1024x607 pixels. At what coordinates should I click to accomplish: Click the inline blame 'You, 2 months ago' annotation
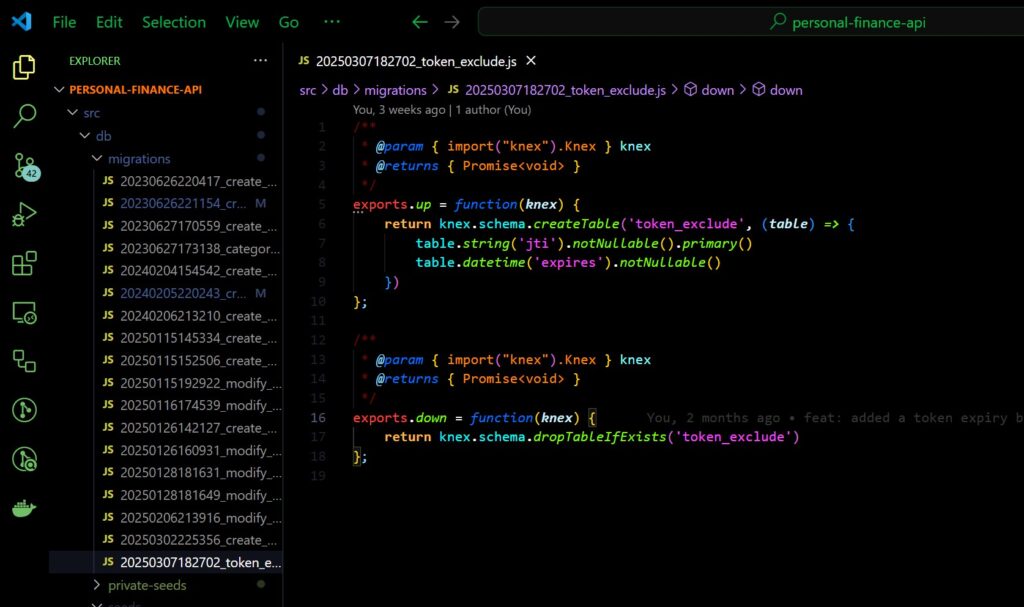[835, 418]
